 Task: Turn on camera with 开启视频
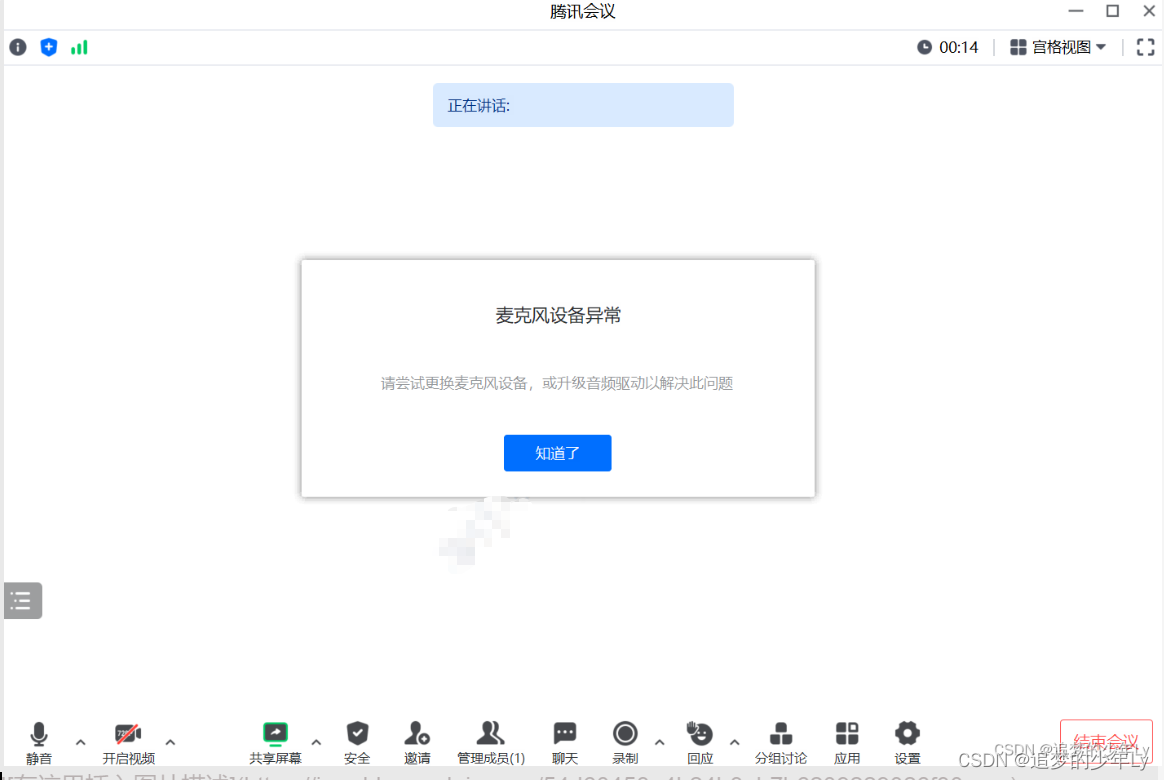128,742
